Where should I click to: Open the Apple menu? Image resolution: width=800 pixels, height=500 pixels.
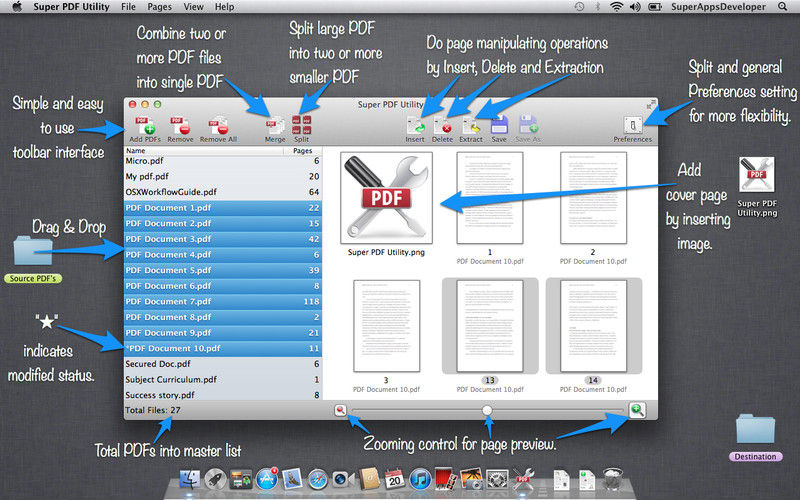17,7
